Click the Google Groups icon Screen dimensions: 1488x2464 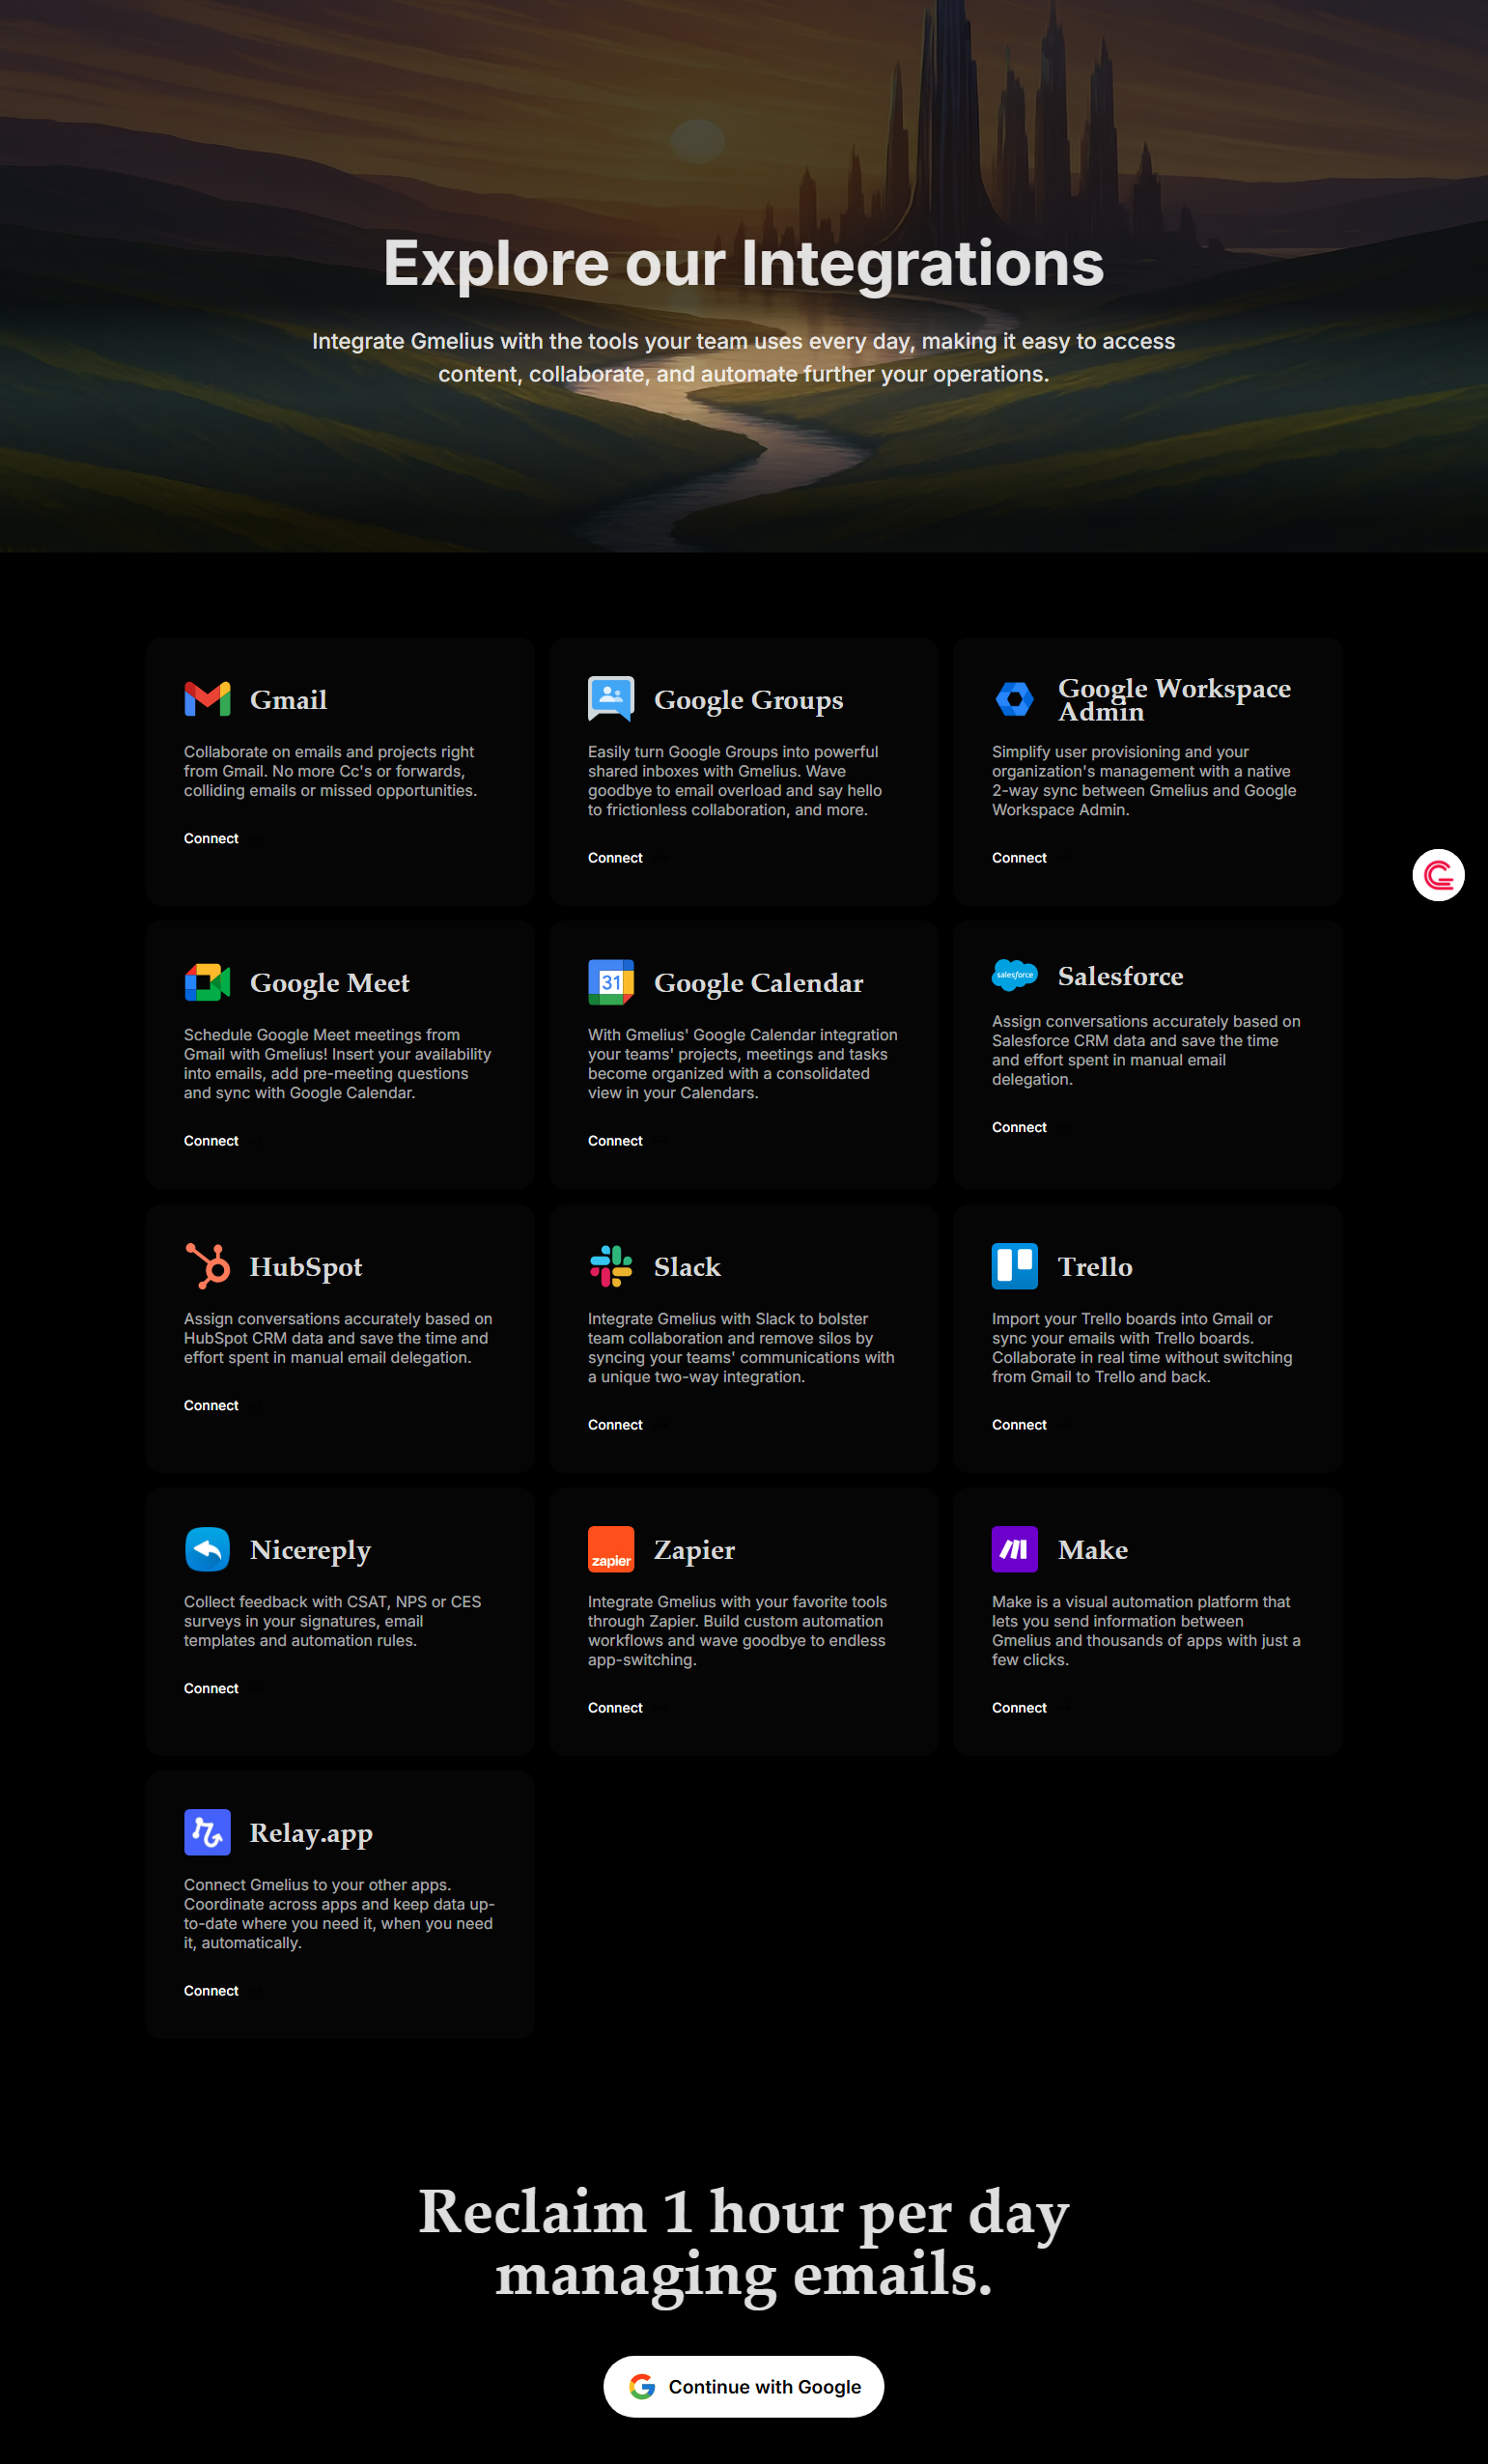[611, 699]
